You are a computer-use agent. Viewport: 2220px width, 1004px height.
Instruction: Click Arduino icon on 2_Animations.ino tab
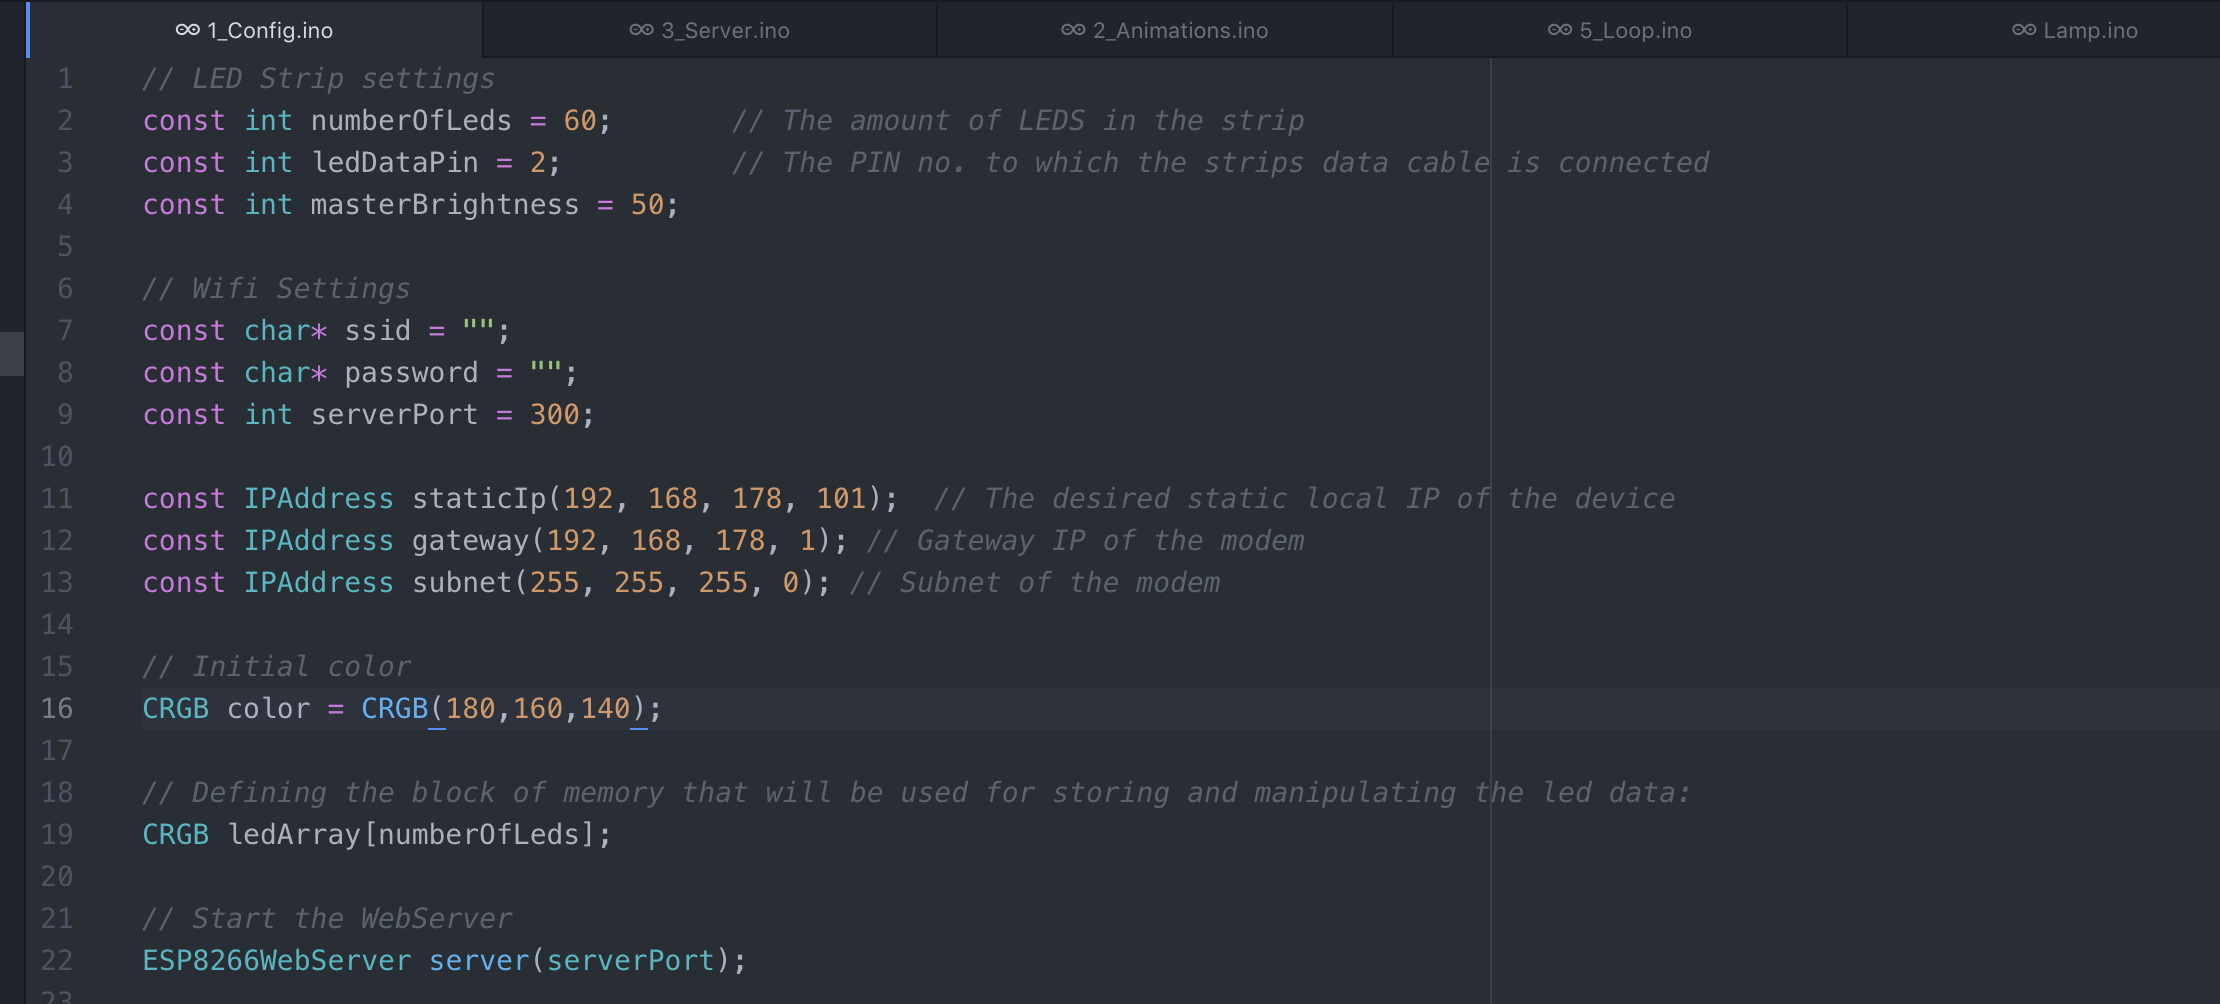coord(1073,30)
